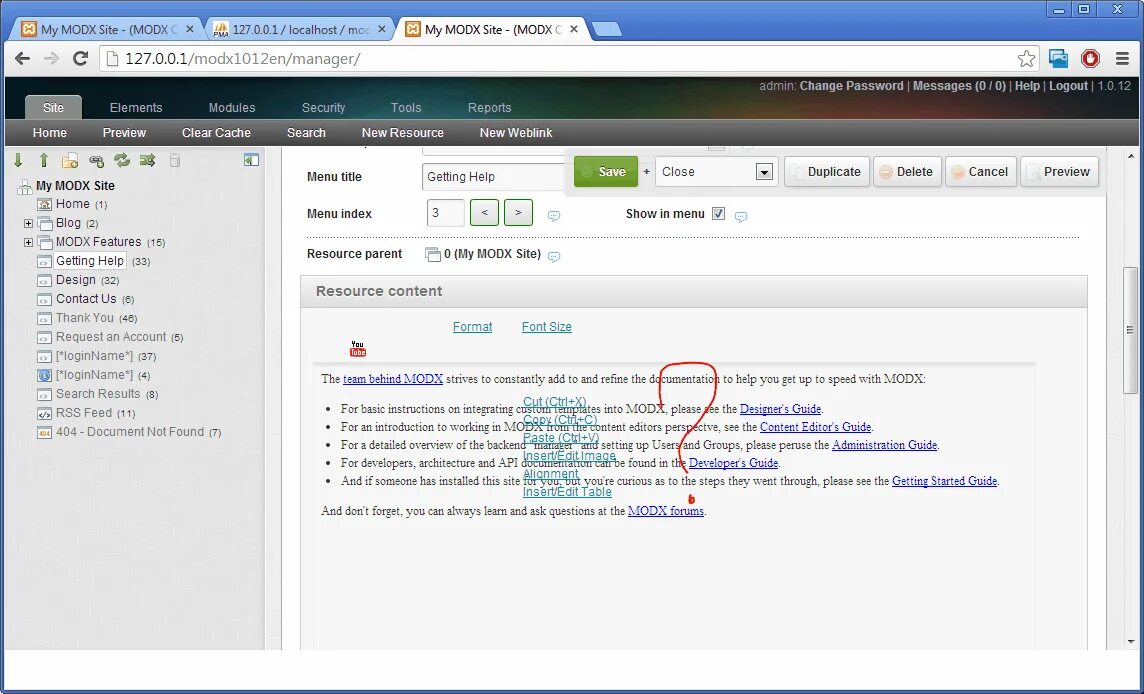The image size is (1144, 694).
Task: Click the Duplicate button
Action: pyautogui.click(x=827, y=172)
